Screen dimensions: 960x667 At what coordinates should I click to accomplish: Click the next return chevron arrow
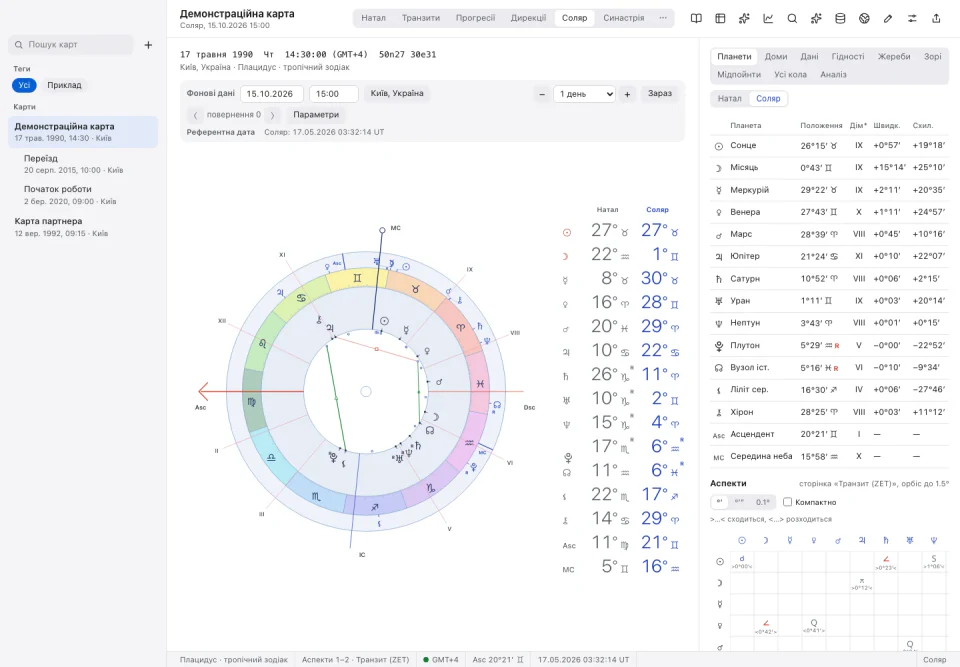click(272, 115)
